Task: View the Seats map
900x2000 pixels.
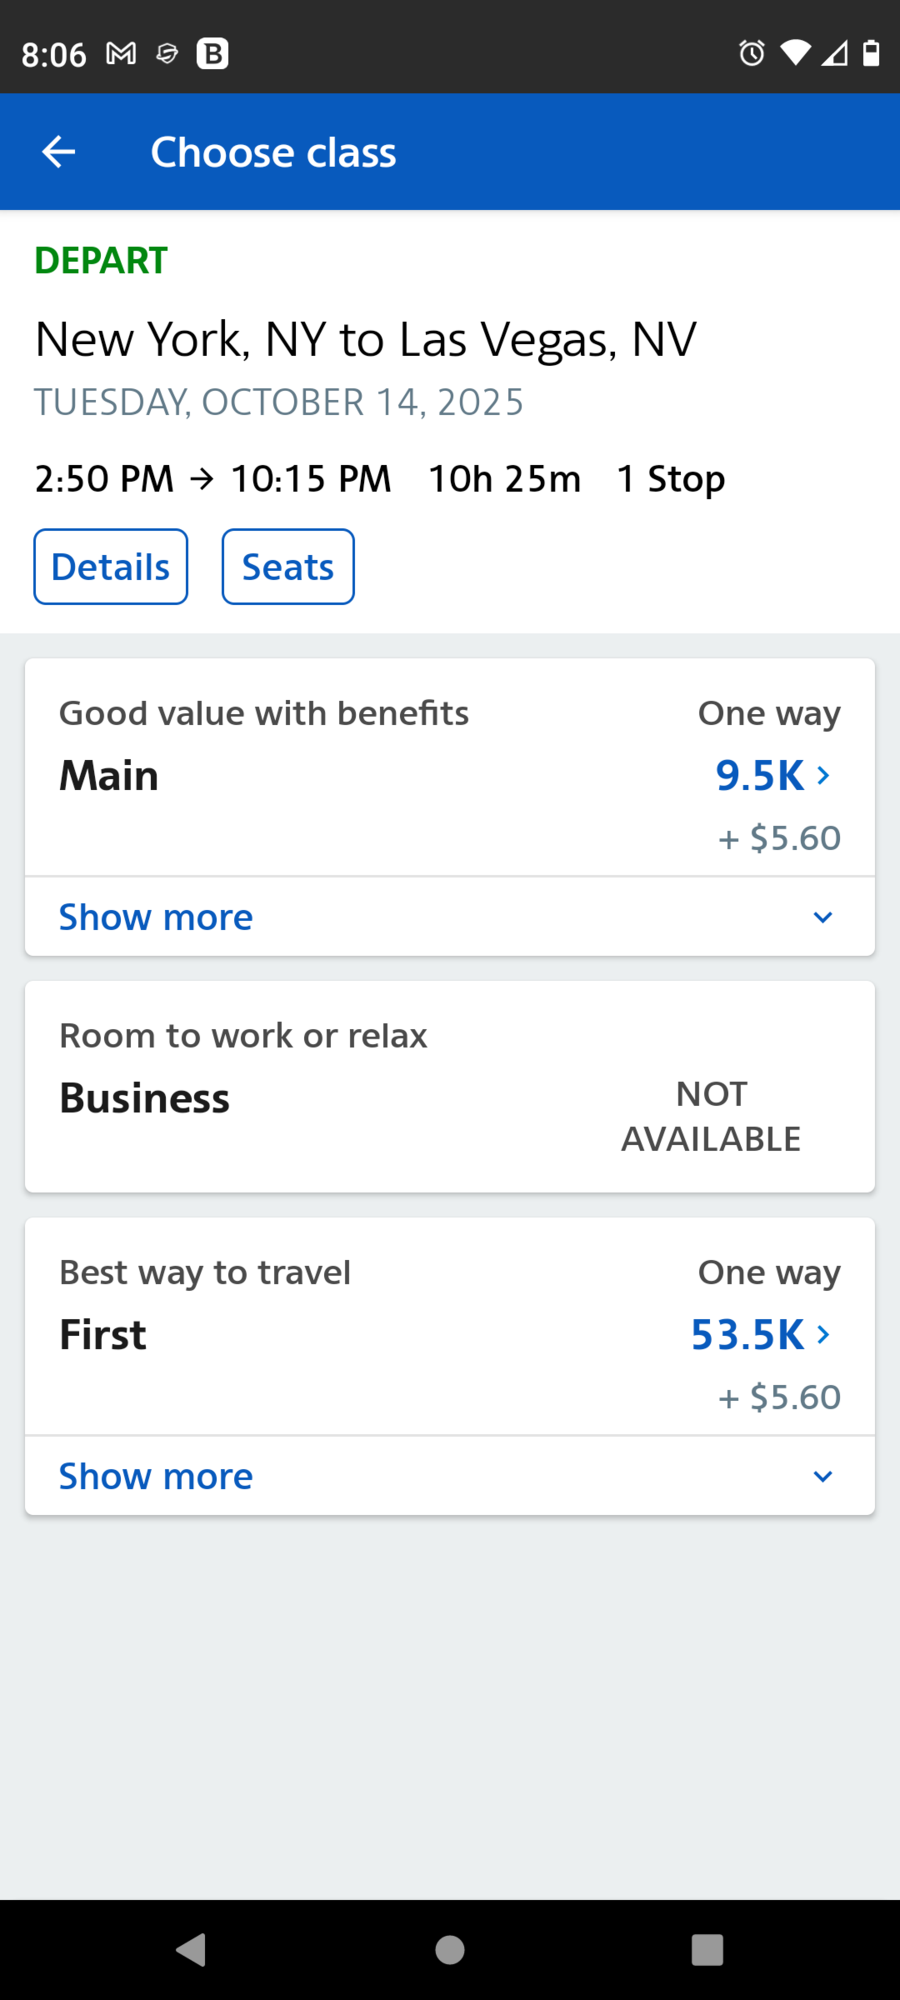Action: coord(288,567)
